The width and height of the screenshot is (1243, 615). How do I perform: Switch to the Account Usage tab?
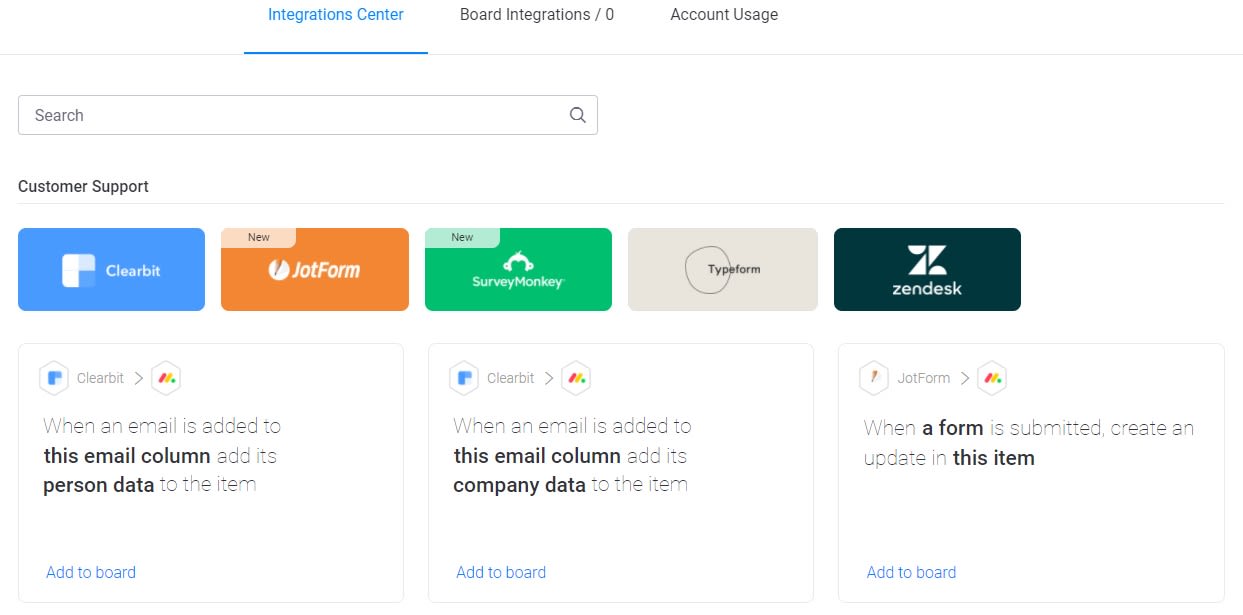724,15
